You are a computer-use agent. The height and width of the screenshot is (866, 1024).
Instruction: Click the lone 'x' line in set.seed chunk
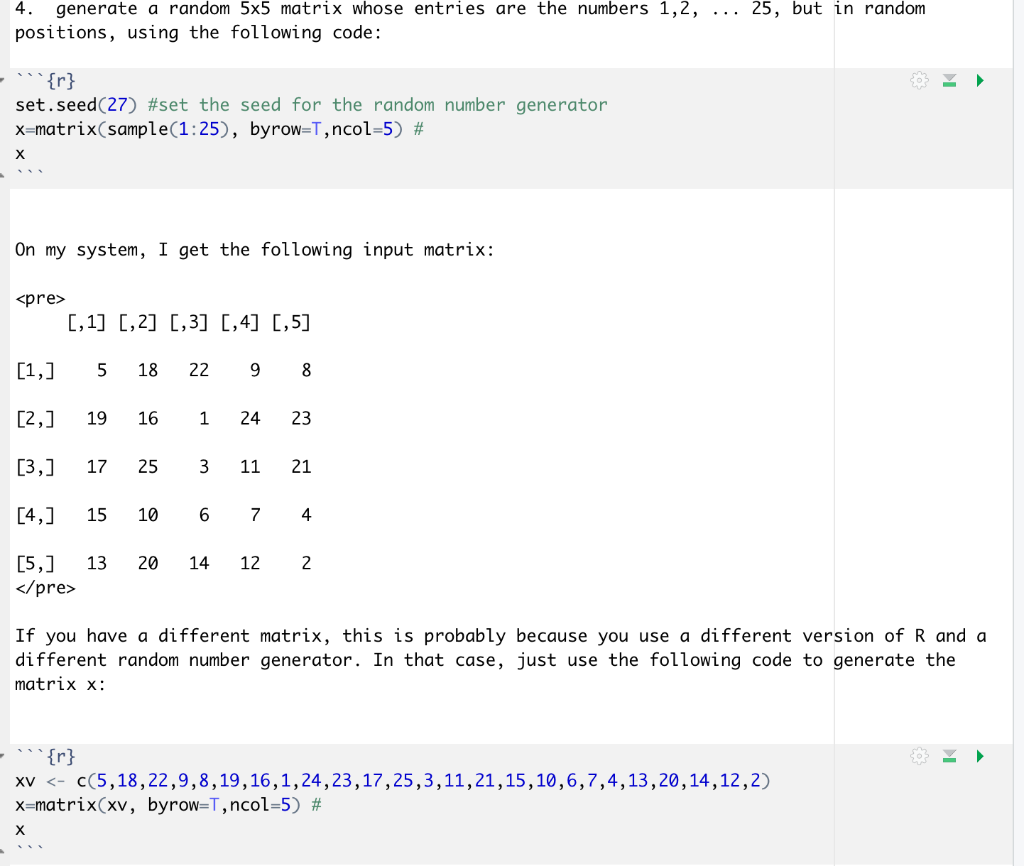point(20,154)
